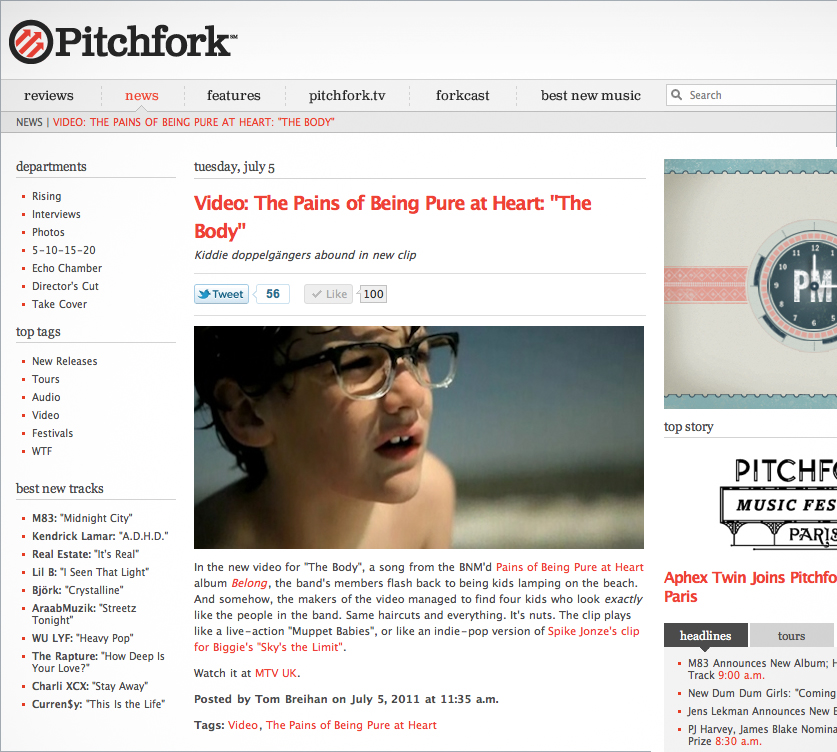Click the Pitchfork Music Festival Paris logo
The width and height of the screenshot is (837, 752).
779,503
